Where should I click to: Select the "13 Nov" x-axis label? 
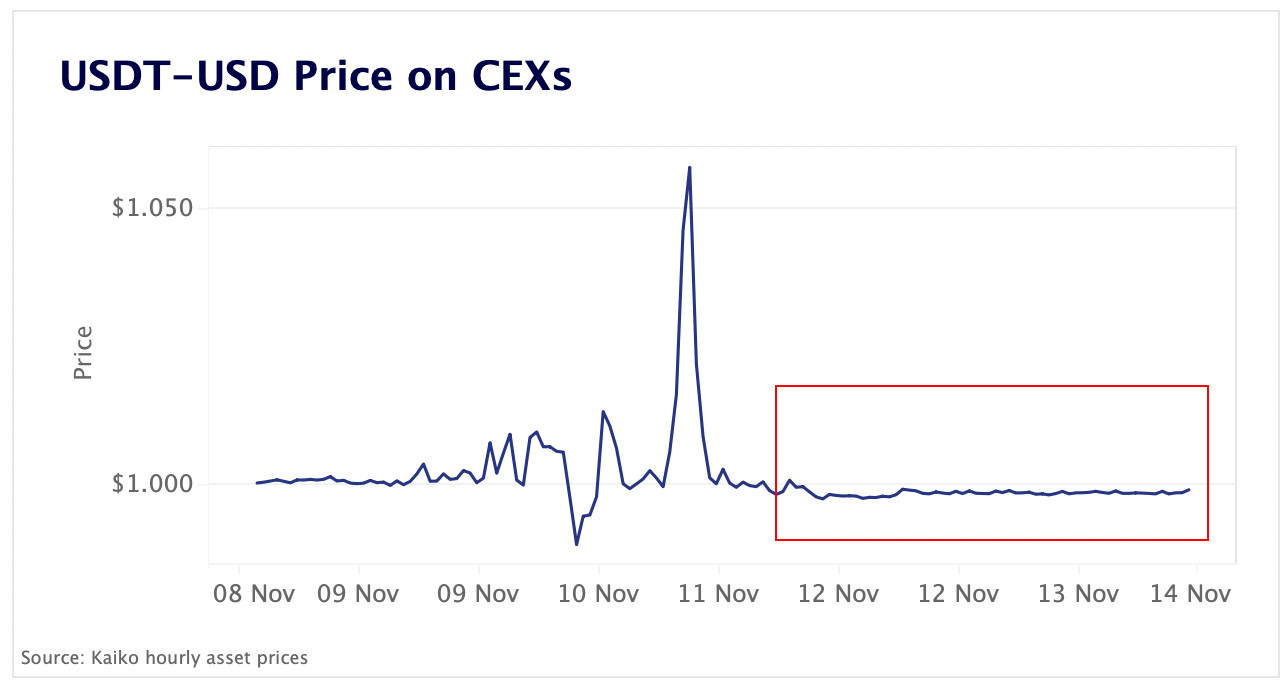(1078, 594)
